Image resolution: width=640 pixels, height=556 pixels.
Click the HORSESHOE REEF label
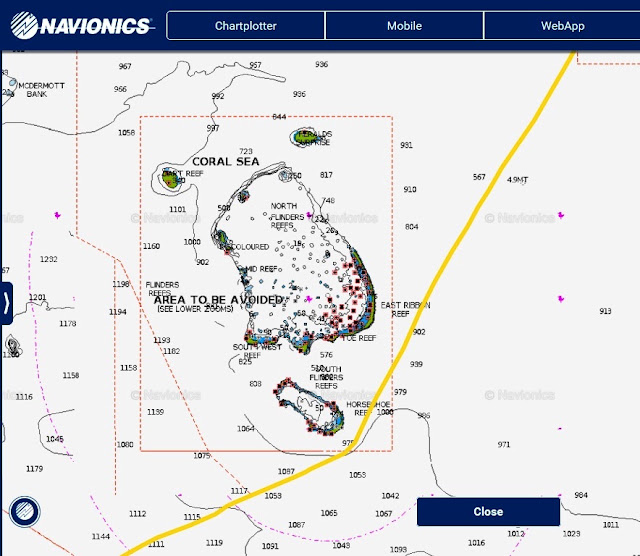[x=367, y=408]
